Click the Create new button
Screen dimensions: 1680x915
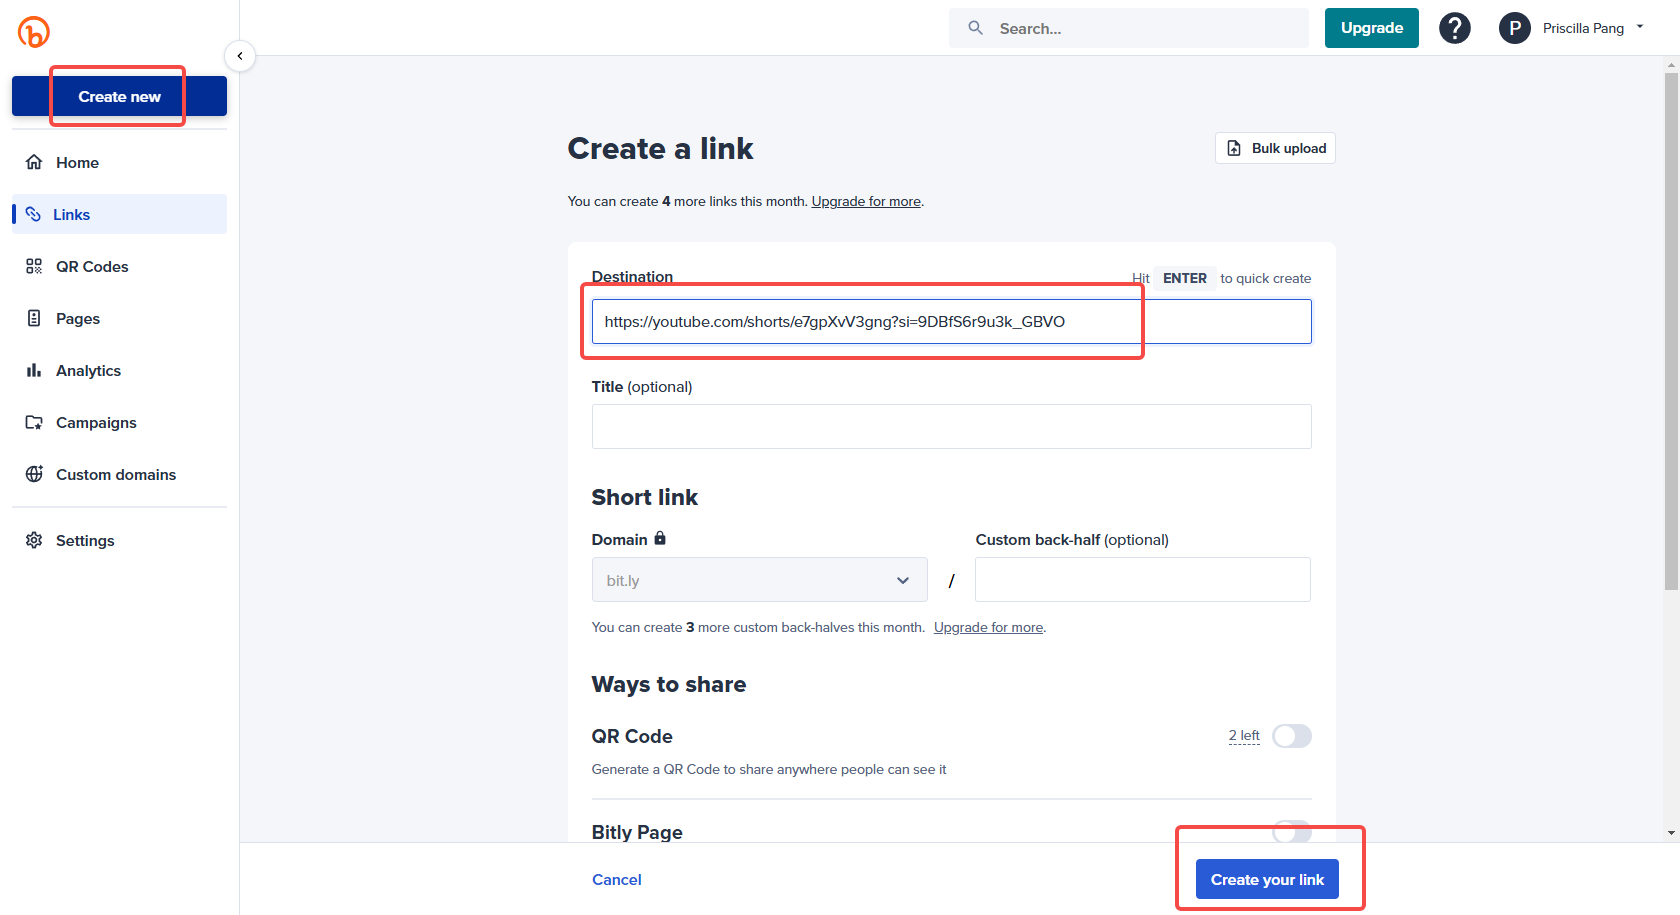[119, 97]
